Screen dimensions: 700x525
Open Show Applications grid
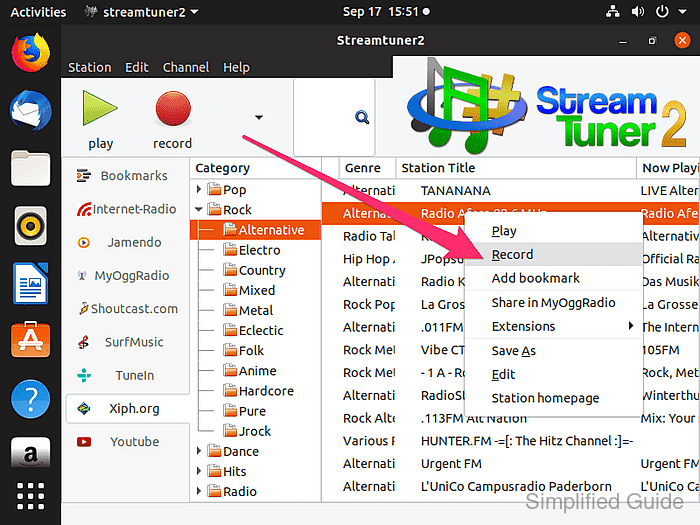point(30,496)
